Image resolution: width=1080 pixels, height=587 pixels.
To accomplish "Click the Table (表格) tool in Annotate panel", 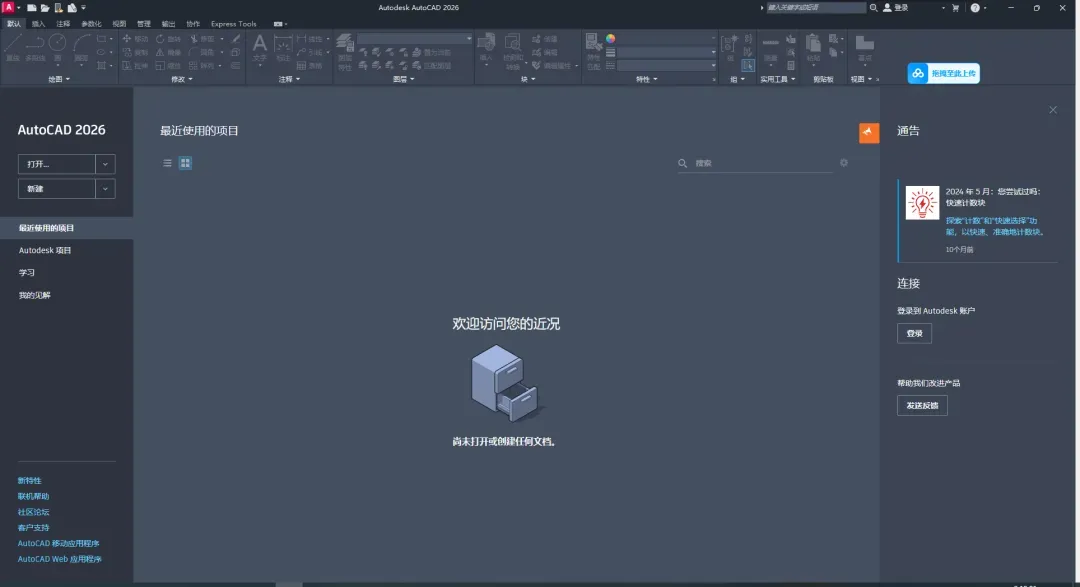I will (x=309, y=66).
